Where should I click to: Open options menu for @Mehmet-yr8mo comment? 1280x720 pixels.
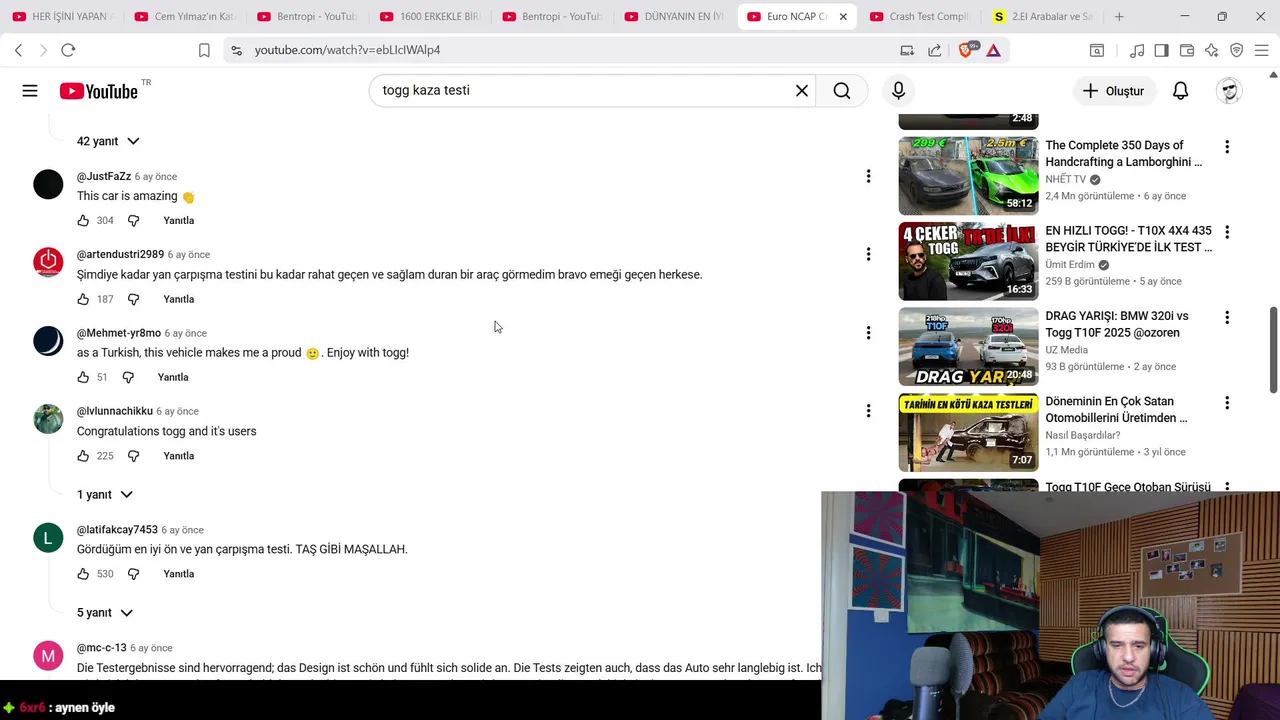tap(868, 333)
